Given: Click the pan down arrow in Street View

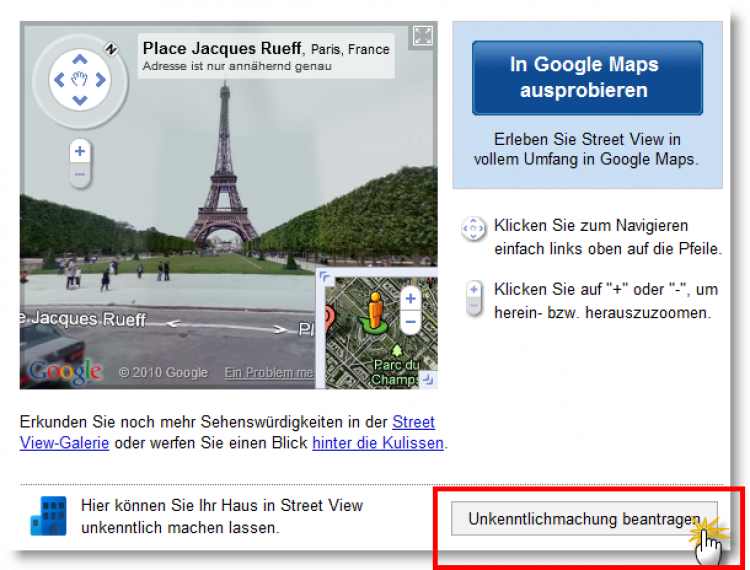Looking at the screenshot, I should 80,99.
